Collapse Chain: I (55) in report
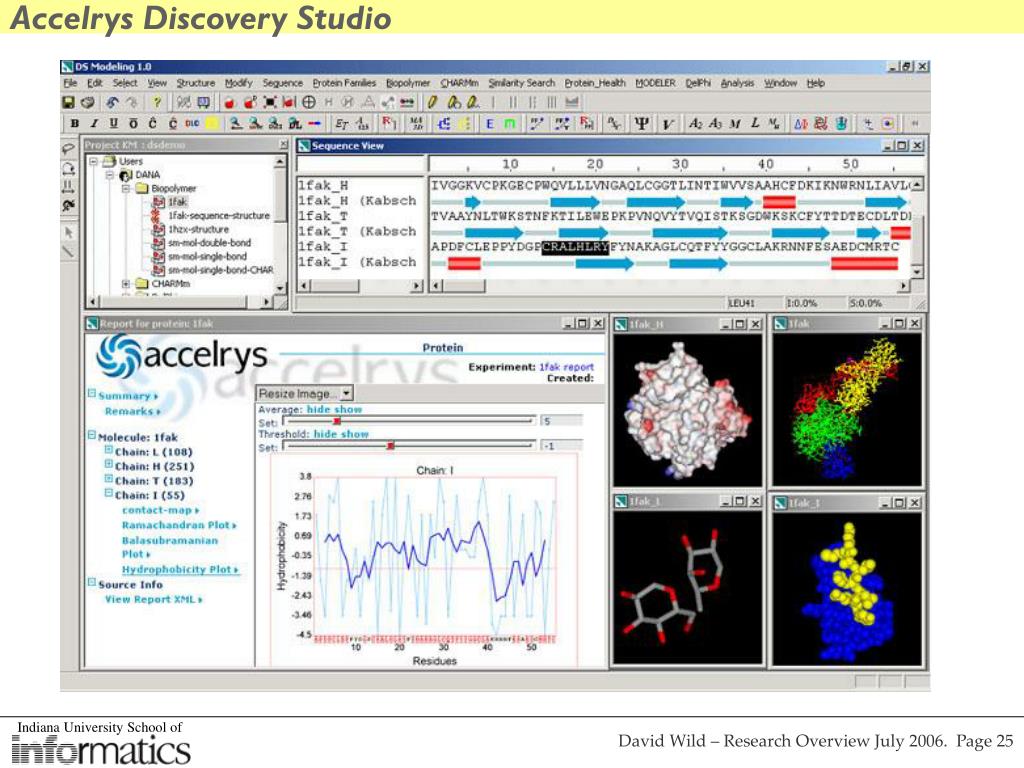Screen dimensions: 1024x768 click(x=109, y=493)
